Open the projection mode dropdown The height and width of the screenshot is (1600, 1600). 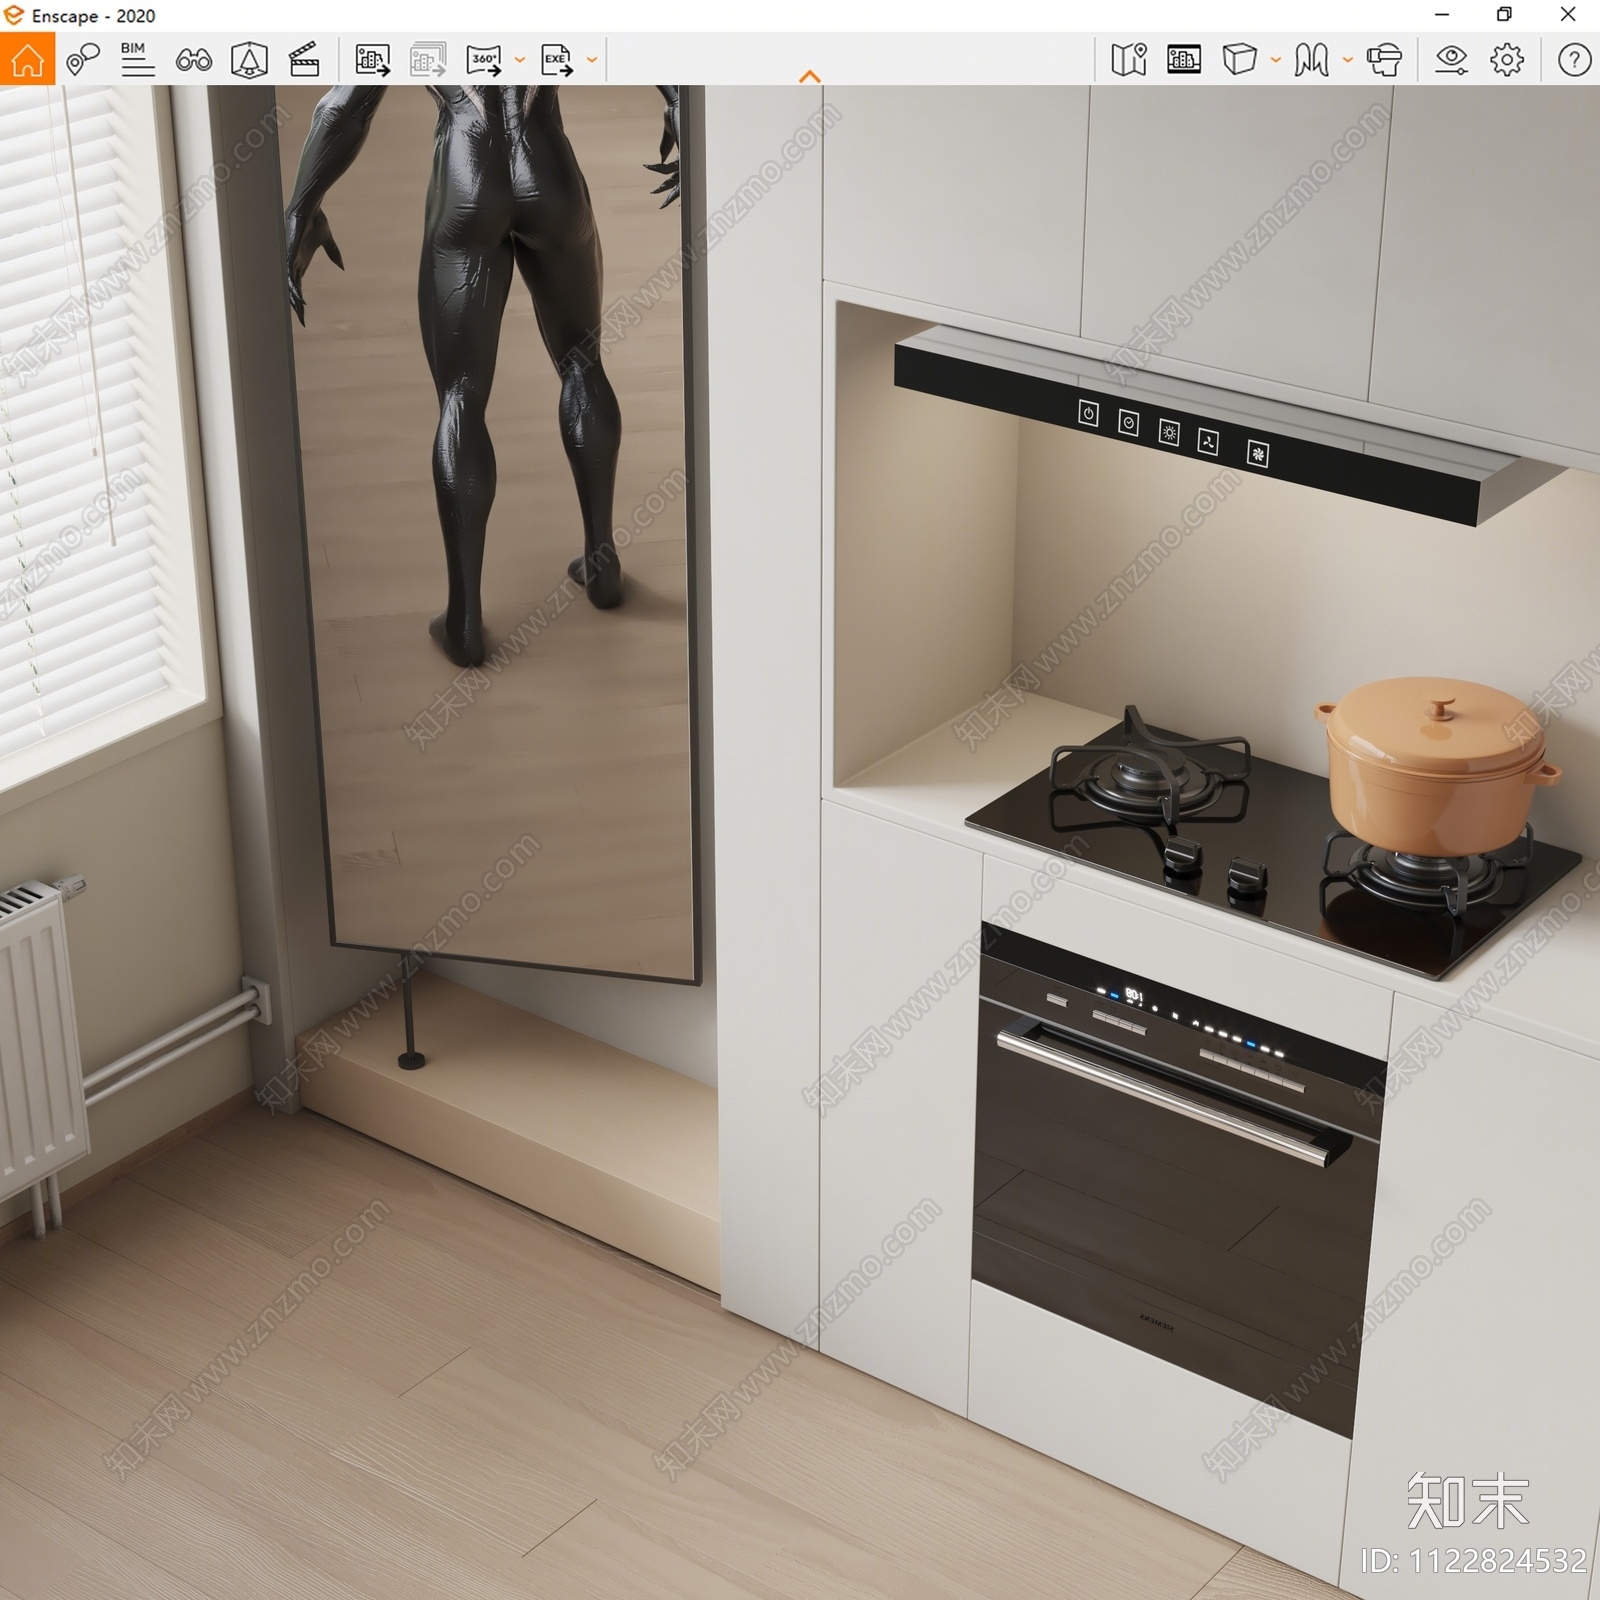click(1275, 60)
